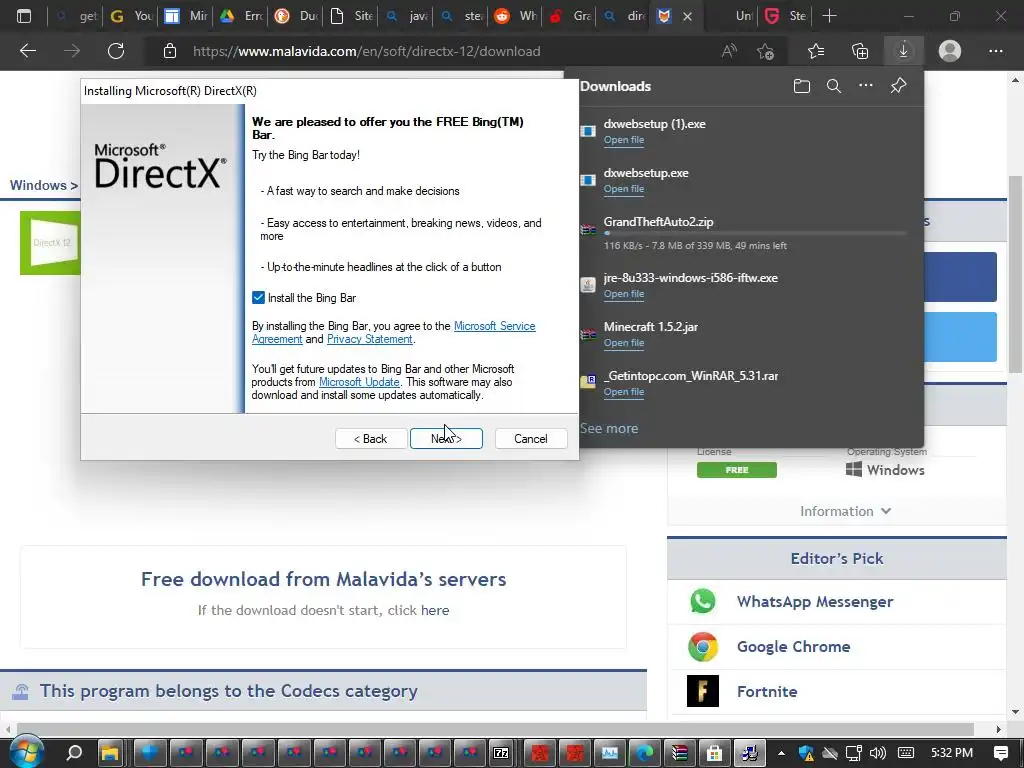Switch to the 'Mir' tab
Viewport: 1024px width, 768px height.
[185, 16]
